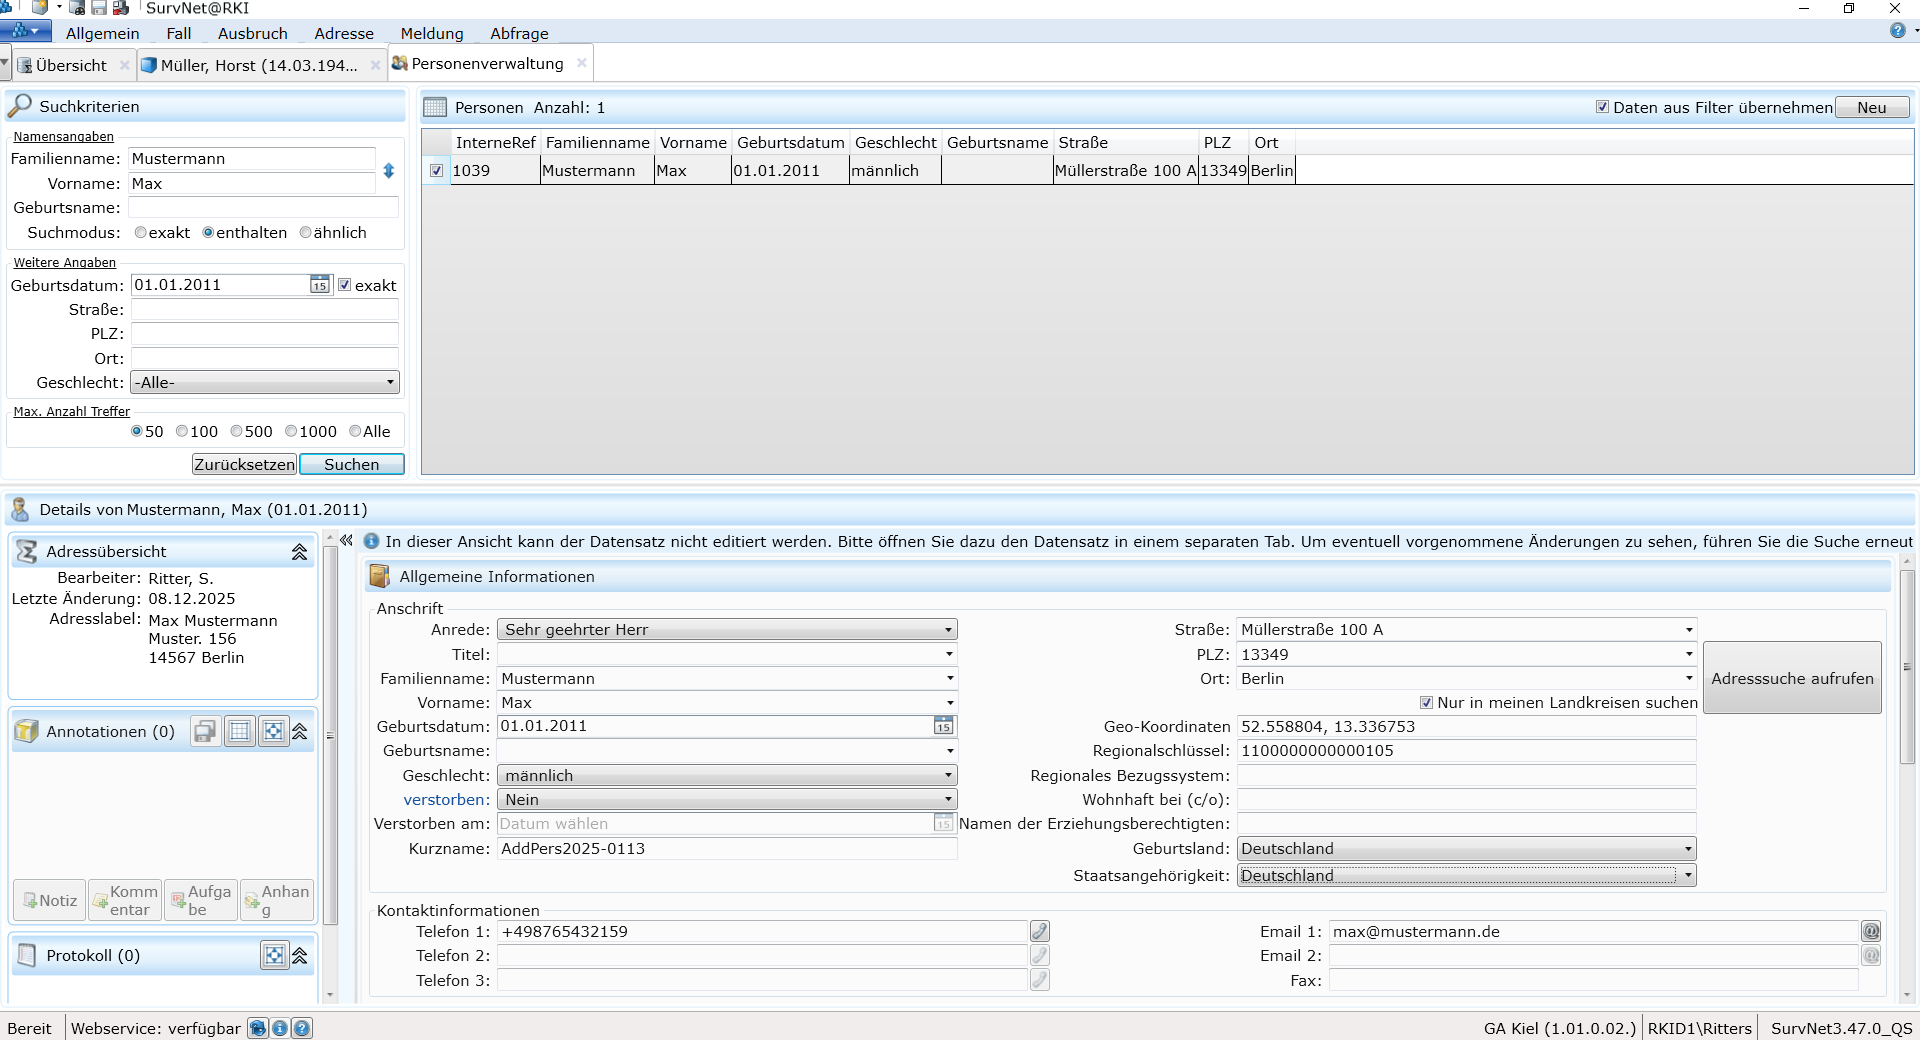Click the Protokoll expand window icon
This screenshot has height=1040, width=1920.
273,955
